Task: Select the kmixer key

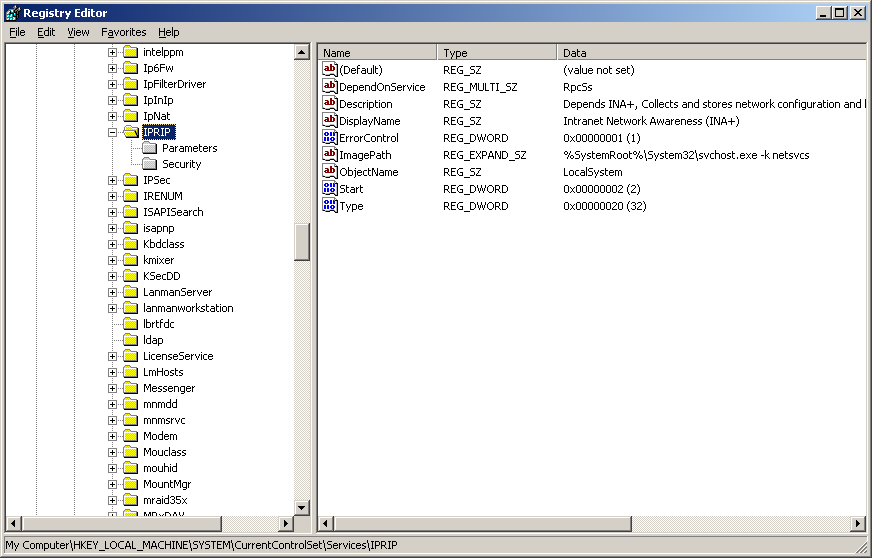Action: [158, 260]
